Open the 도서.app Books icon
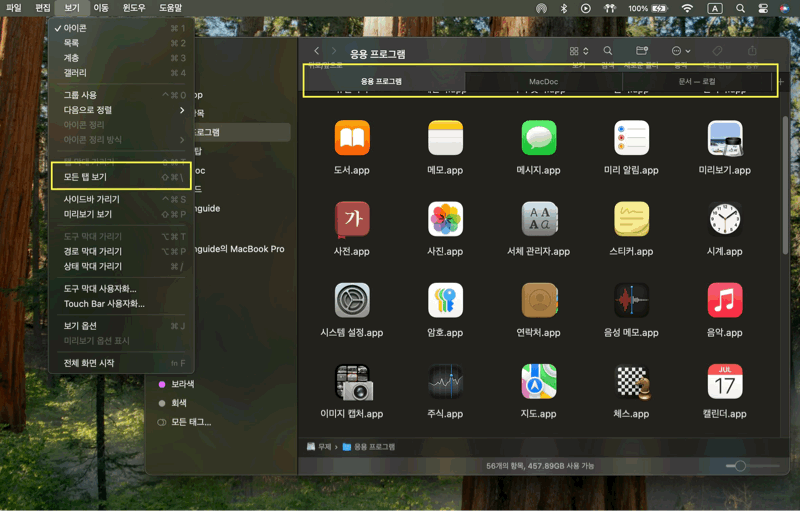Image resolution: width=800 pixels, height=511 pixels. tap(352, 138)
